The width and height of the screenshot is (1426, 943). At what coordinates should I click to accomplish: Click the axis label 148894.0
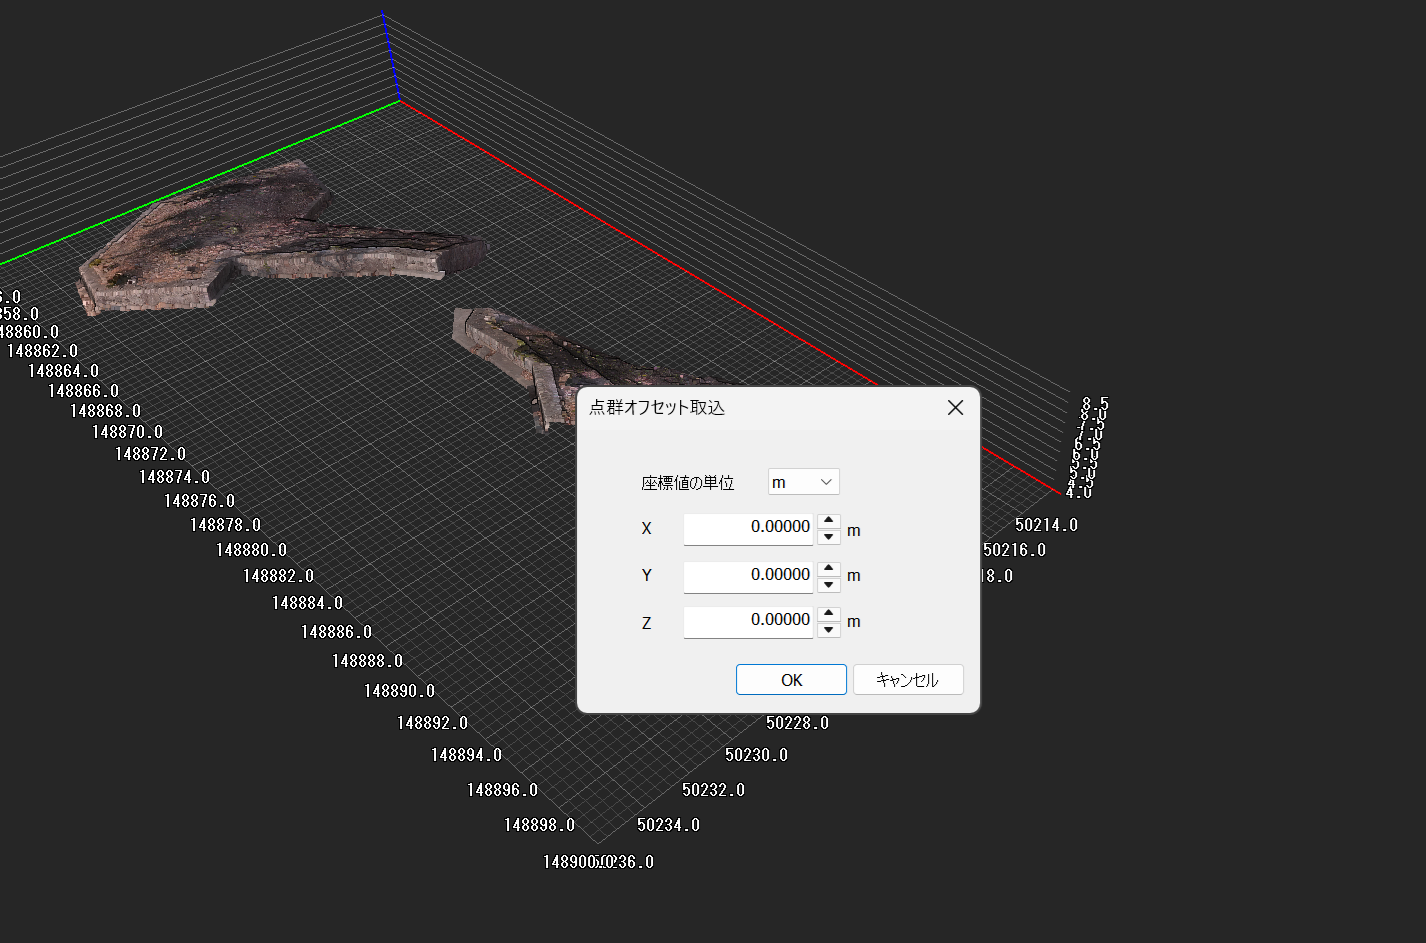click(466, 755)
